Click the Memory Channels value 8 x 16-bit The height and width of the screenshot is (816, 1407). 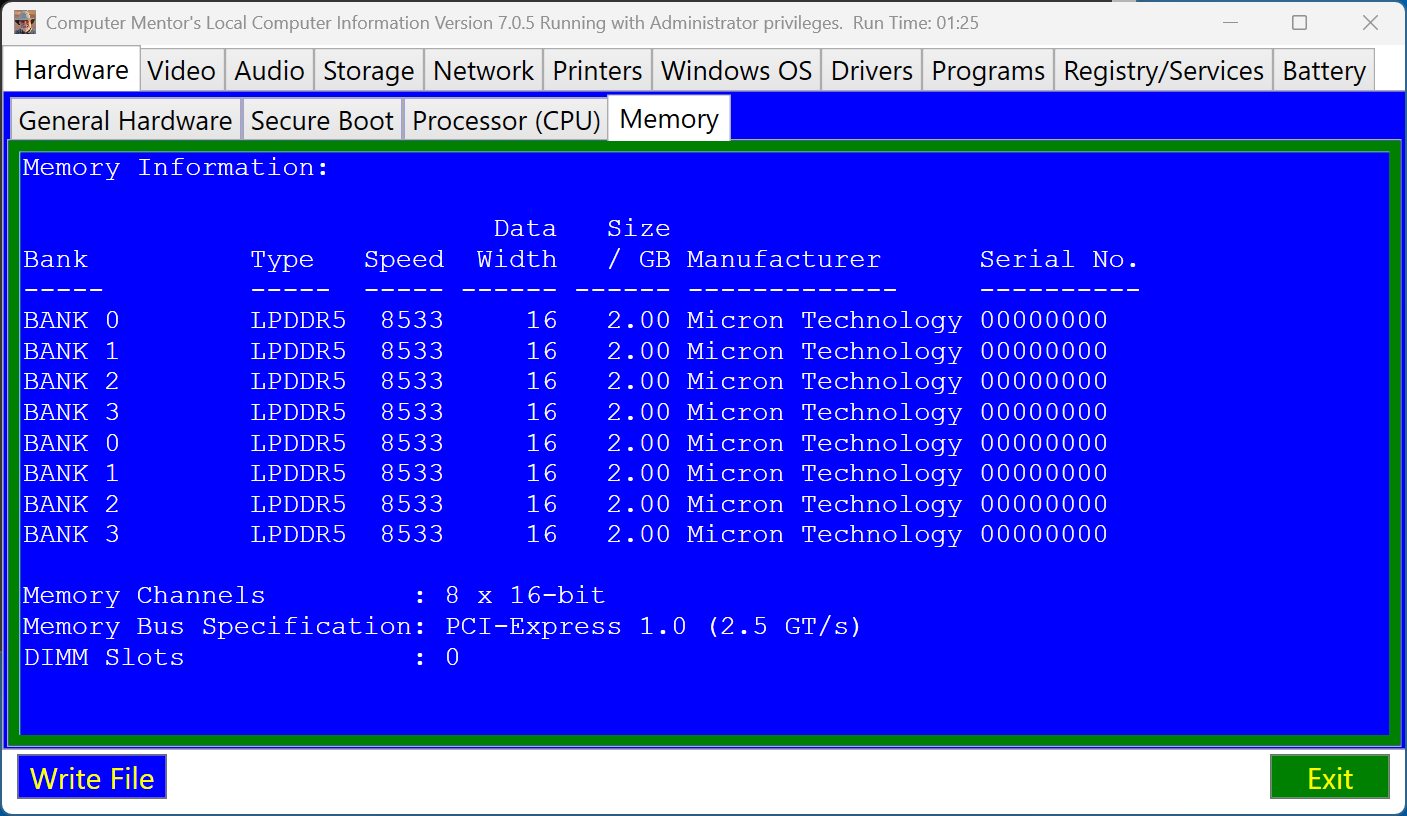pos(525,596)
